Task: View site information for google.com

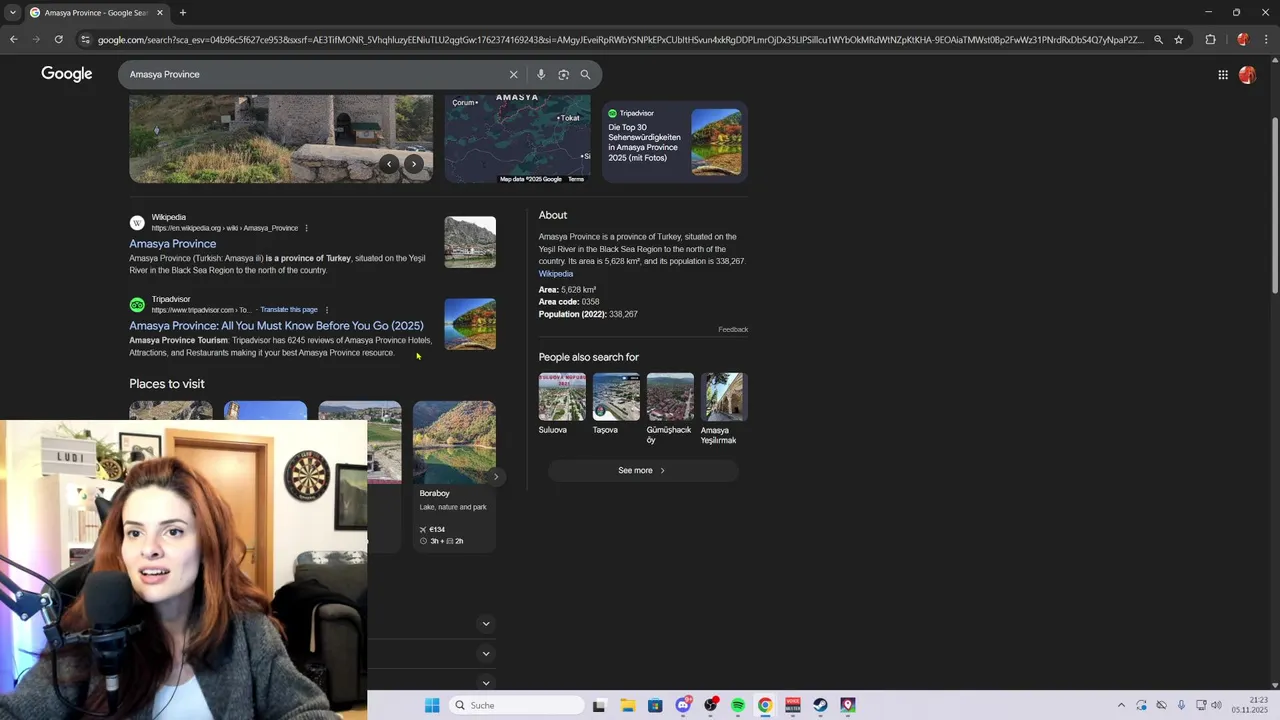Action: click(x=86, y=39)
